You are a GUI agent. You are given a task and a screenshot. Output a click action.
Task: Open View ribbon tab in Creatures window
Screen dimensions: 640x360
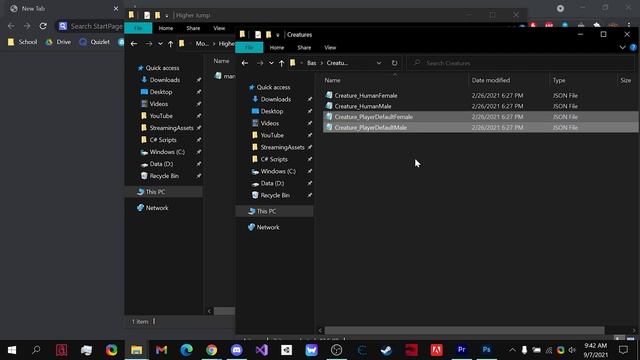click(330, 47)
